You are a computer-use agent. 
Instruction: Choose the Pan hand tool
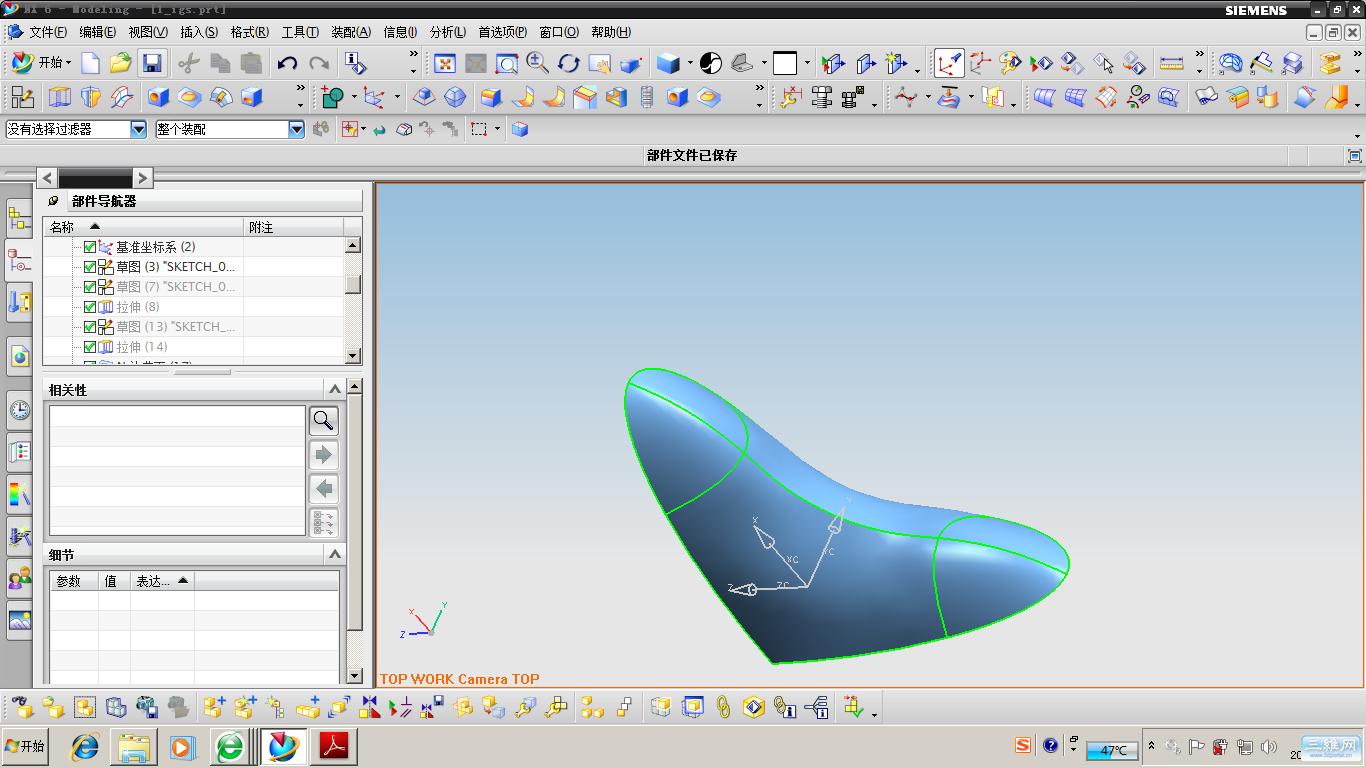click(x=600, y=63)
